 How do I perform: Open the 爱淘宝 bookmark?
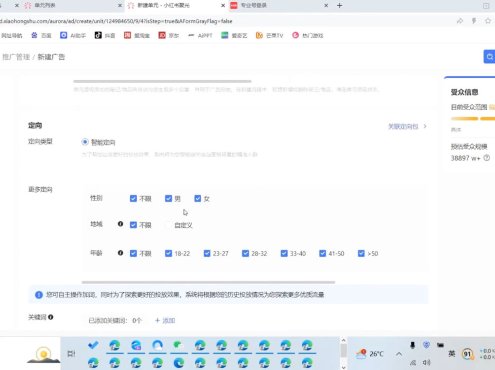pyautogui.click(x=137, y=35)
